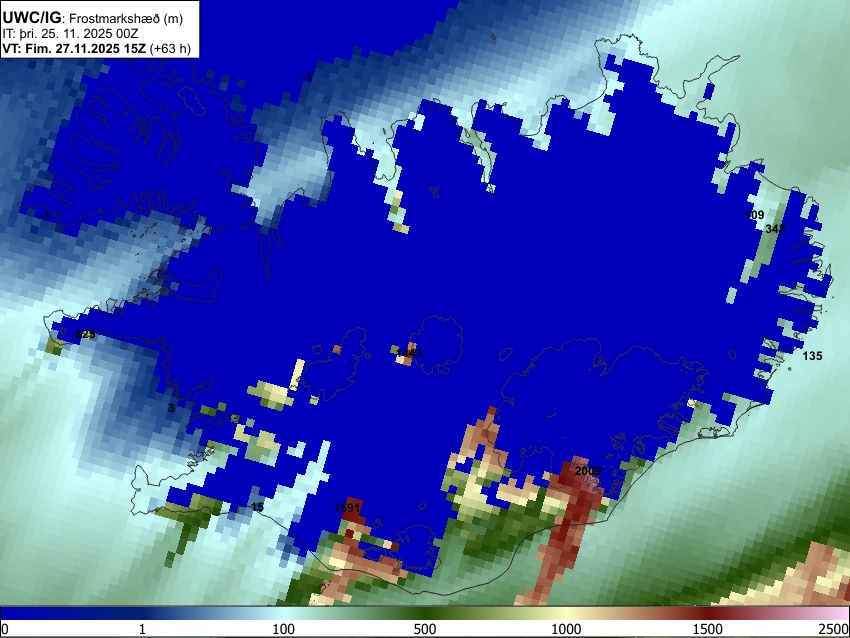Screen dimensions: 850x638
Task: Click the 'VT: Fim. 27.11.2025 15Z (+63 h)' line
Action: [x=96, y=48]
